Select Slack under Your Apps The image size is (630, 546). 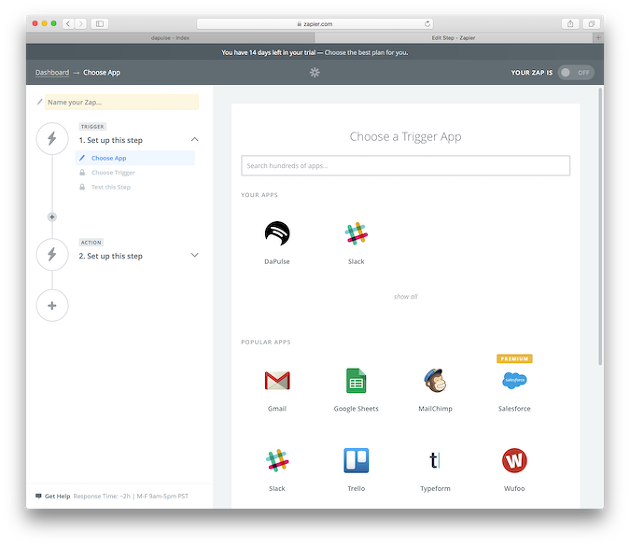[x=356, y=233]
